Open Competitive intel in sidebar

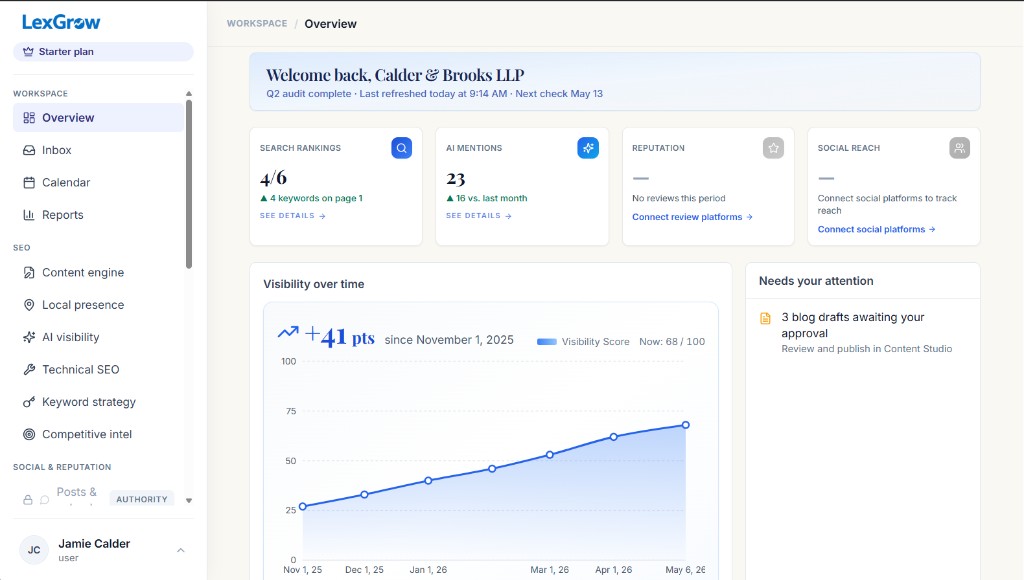(x=98, y=434)
